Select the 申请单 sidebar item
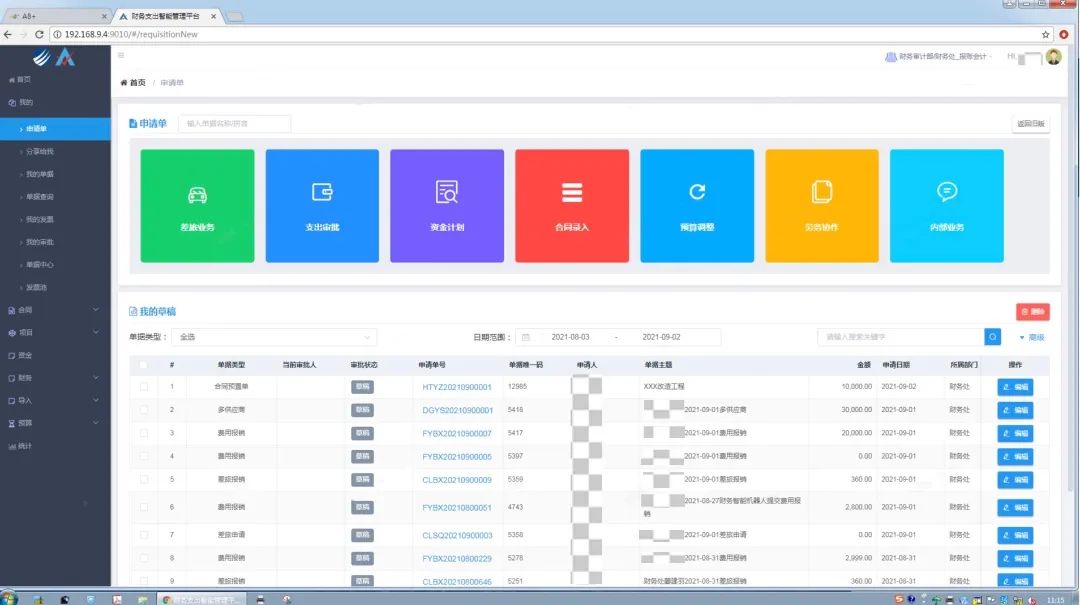1080x605 pixels. click(x=55, y=129)
